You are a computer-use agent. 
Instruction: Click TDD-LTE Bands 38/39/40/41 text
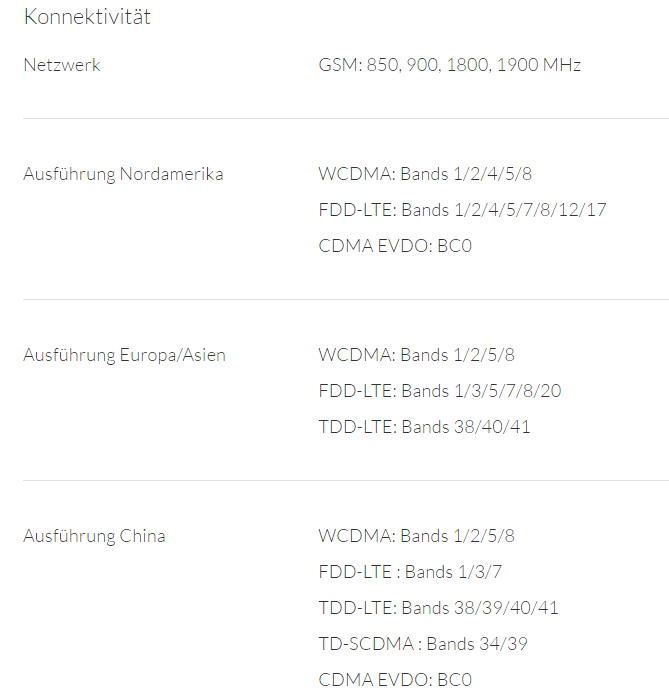click(x=438, y=608)
